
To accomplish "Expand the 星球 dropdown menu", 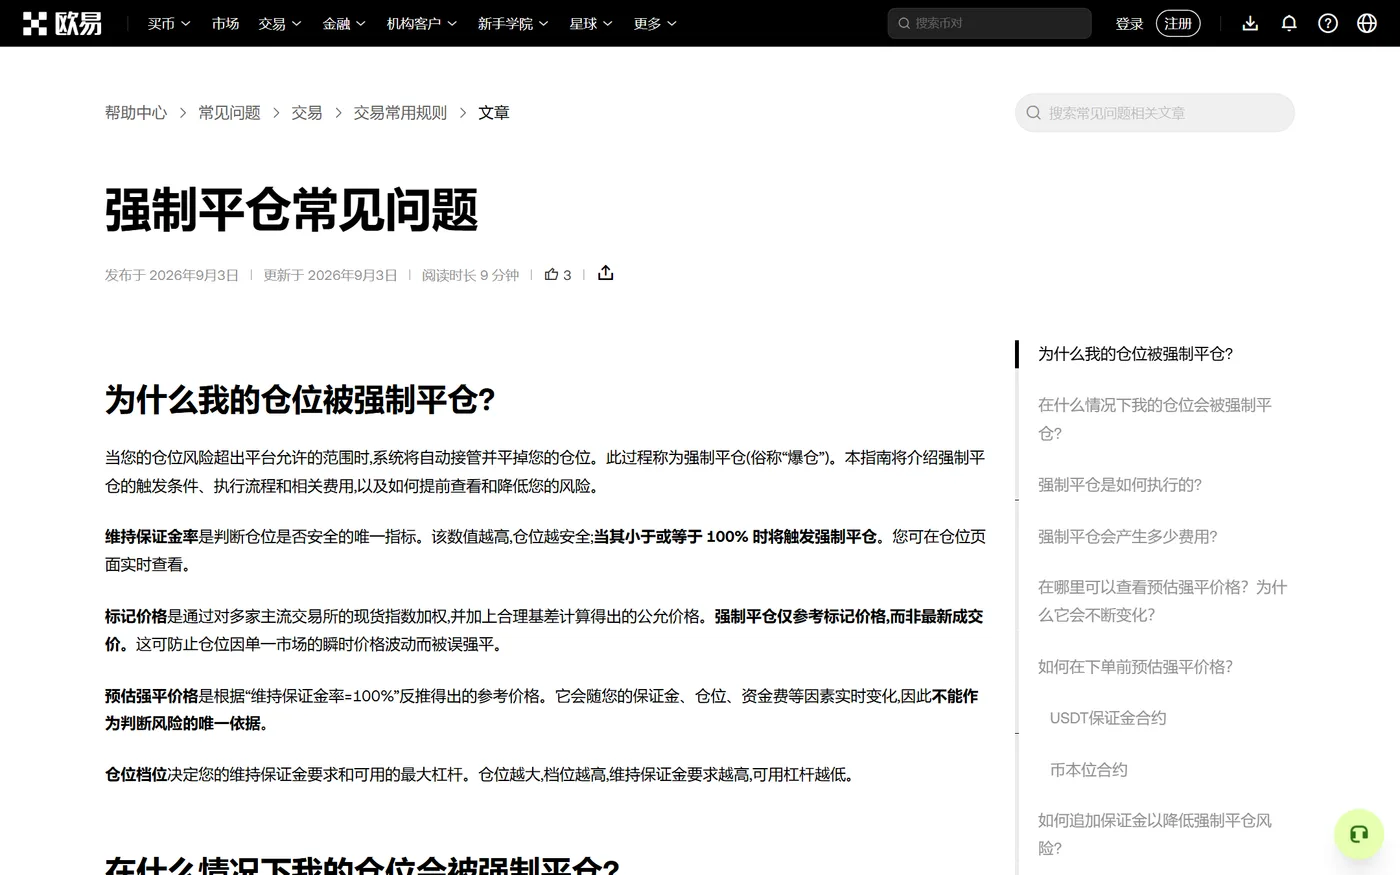I will point(591,23).
